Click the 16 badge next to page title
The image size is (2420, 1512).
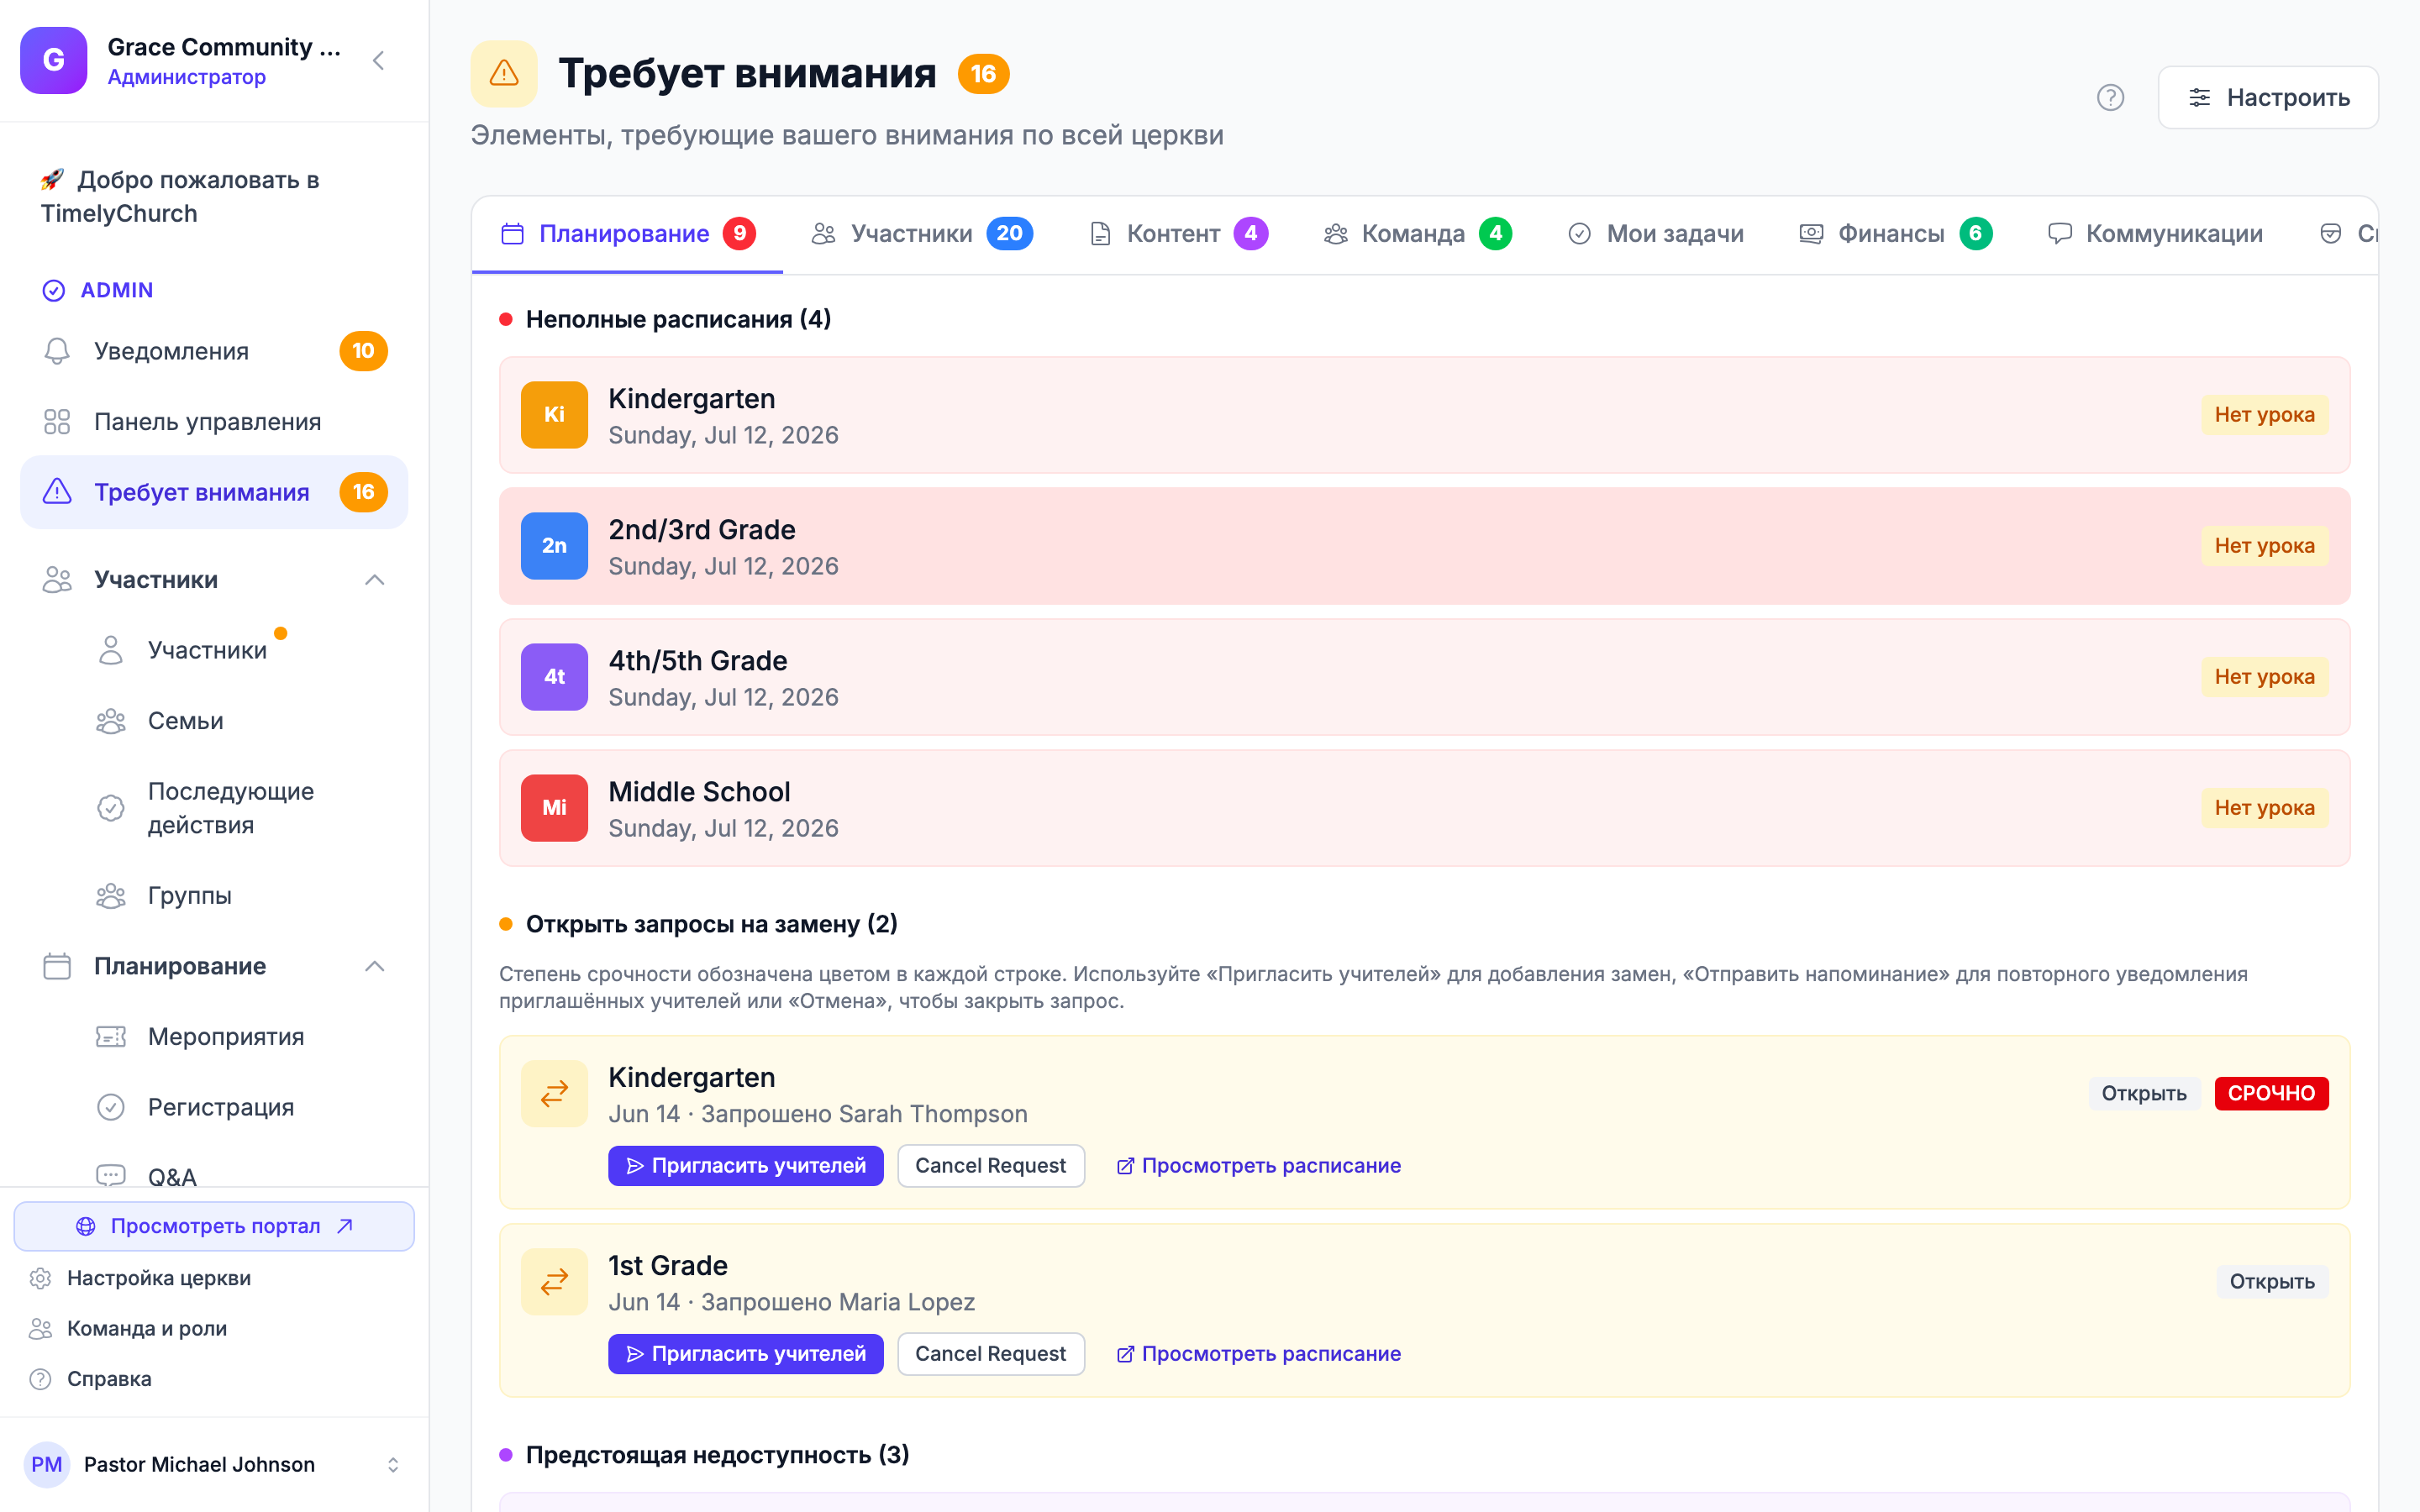point(984,74)
